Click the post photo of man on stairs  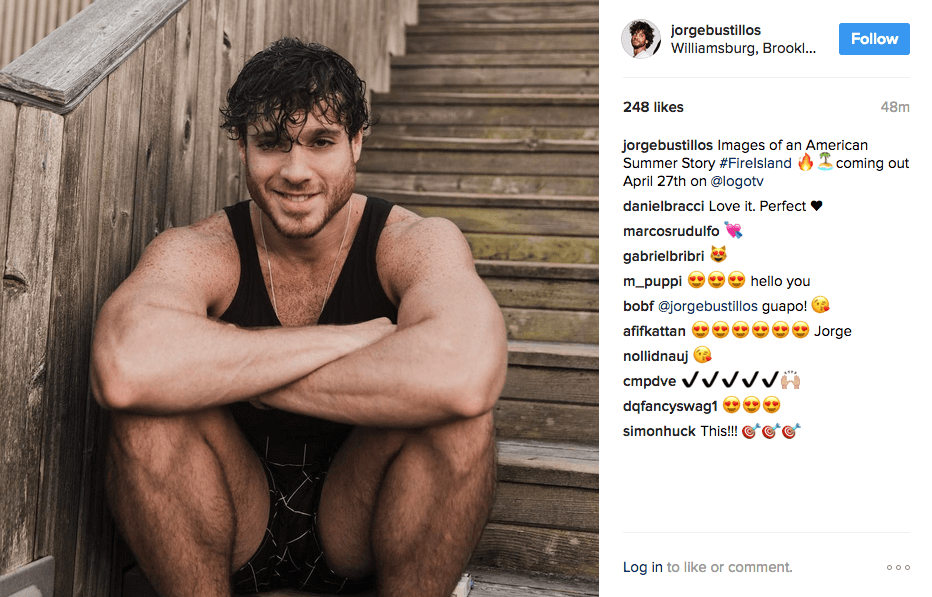tap(299, 298)
